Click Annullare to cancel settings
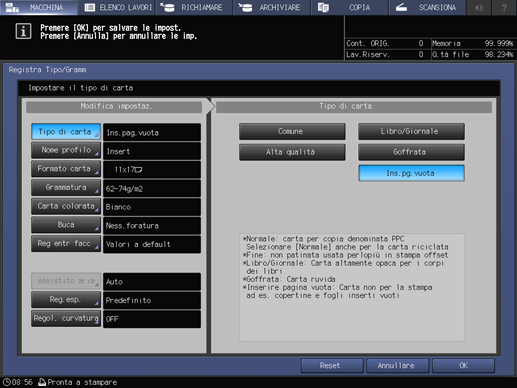Screen dimensions: 517x388 pos(398,366)
